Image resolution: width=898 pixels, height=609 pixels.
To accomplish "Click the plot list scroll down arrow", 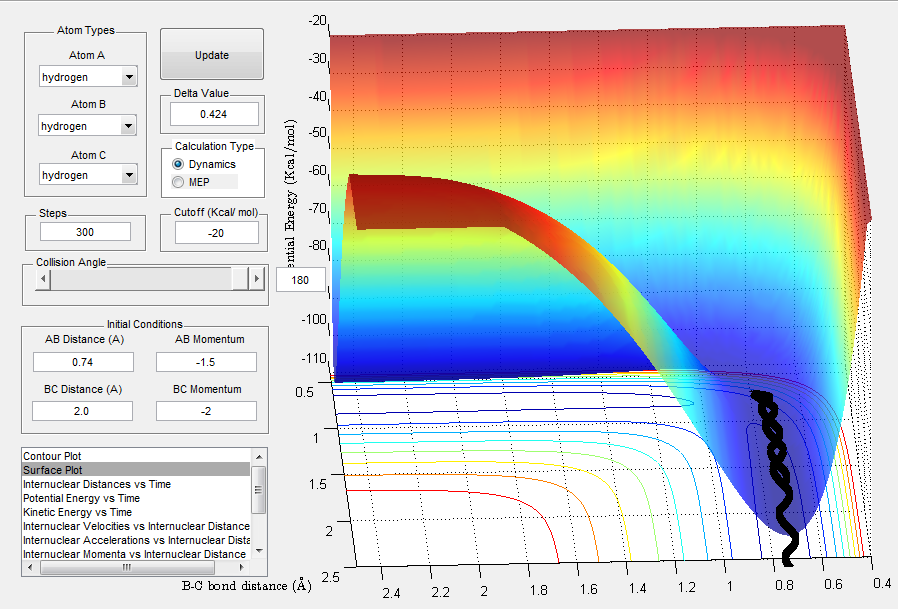I will pyautogui.click(x=259, y=551).
